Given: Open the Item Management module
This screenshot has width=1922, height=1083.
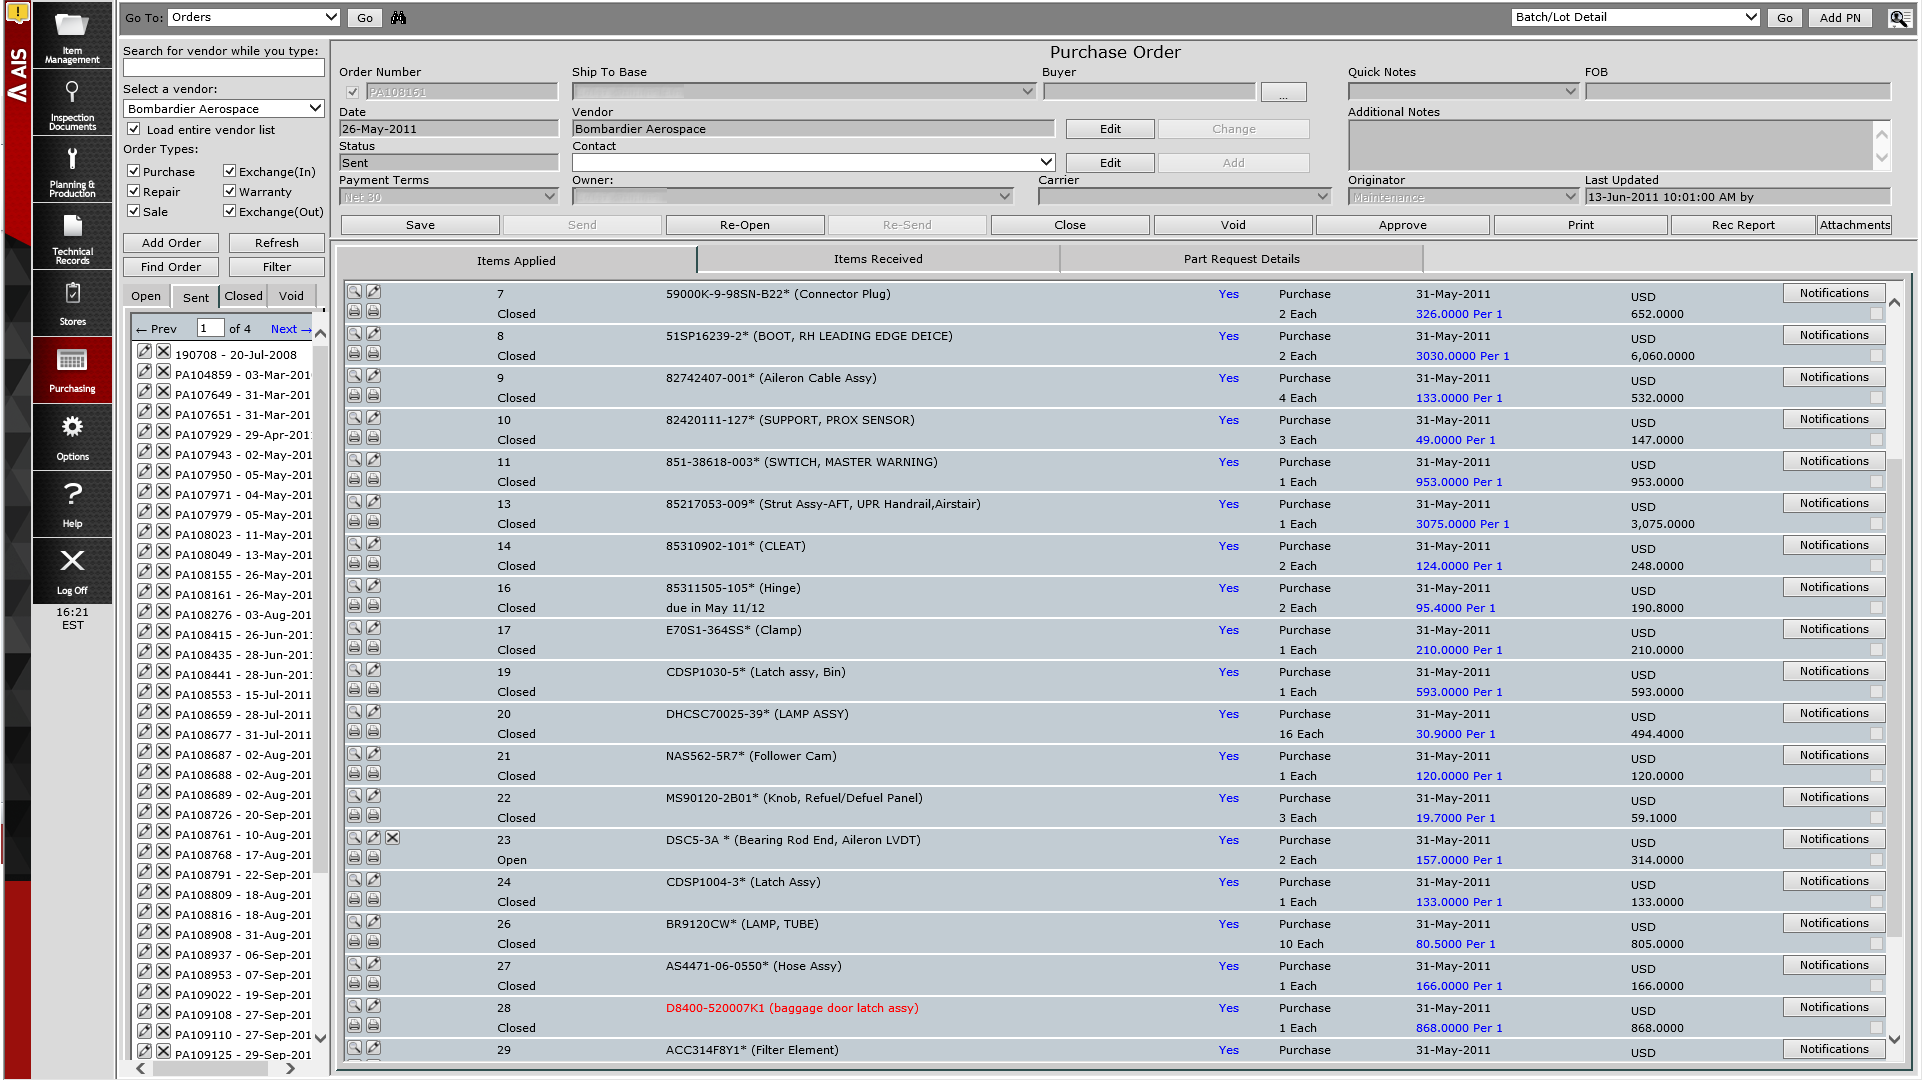Looking at the screenshot, I should 72,36.
